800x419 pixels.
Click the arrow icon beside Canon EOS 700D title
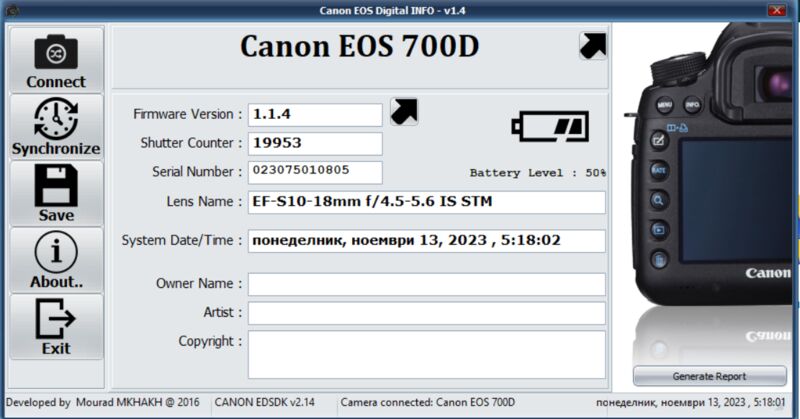pyautogui.click(x=592, y=46)
